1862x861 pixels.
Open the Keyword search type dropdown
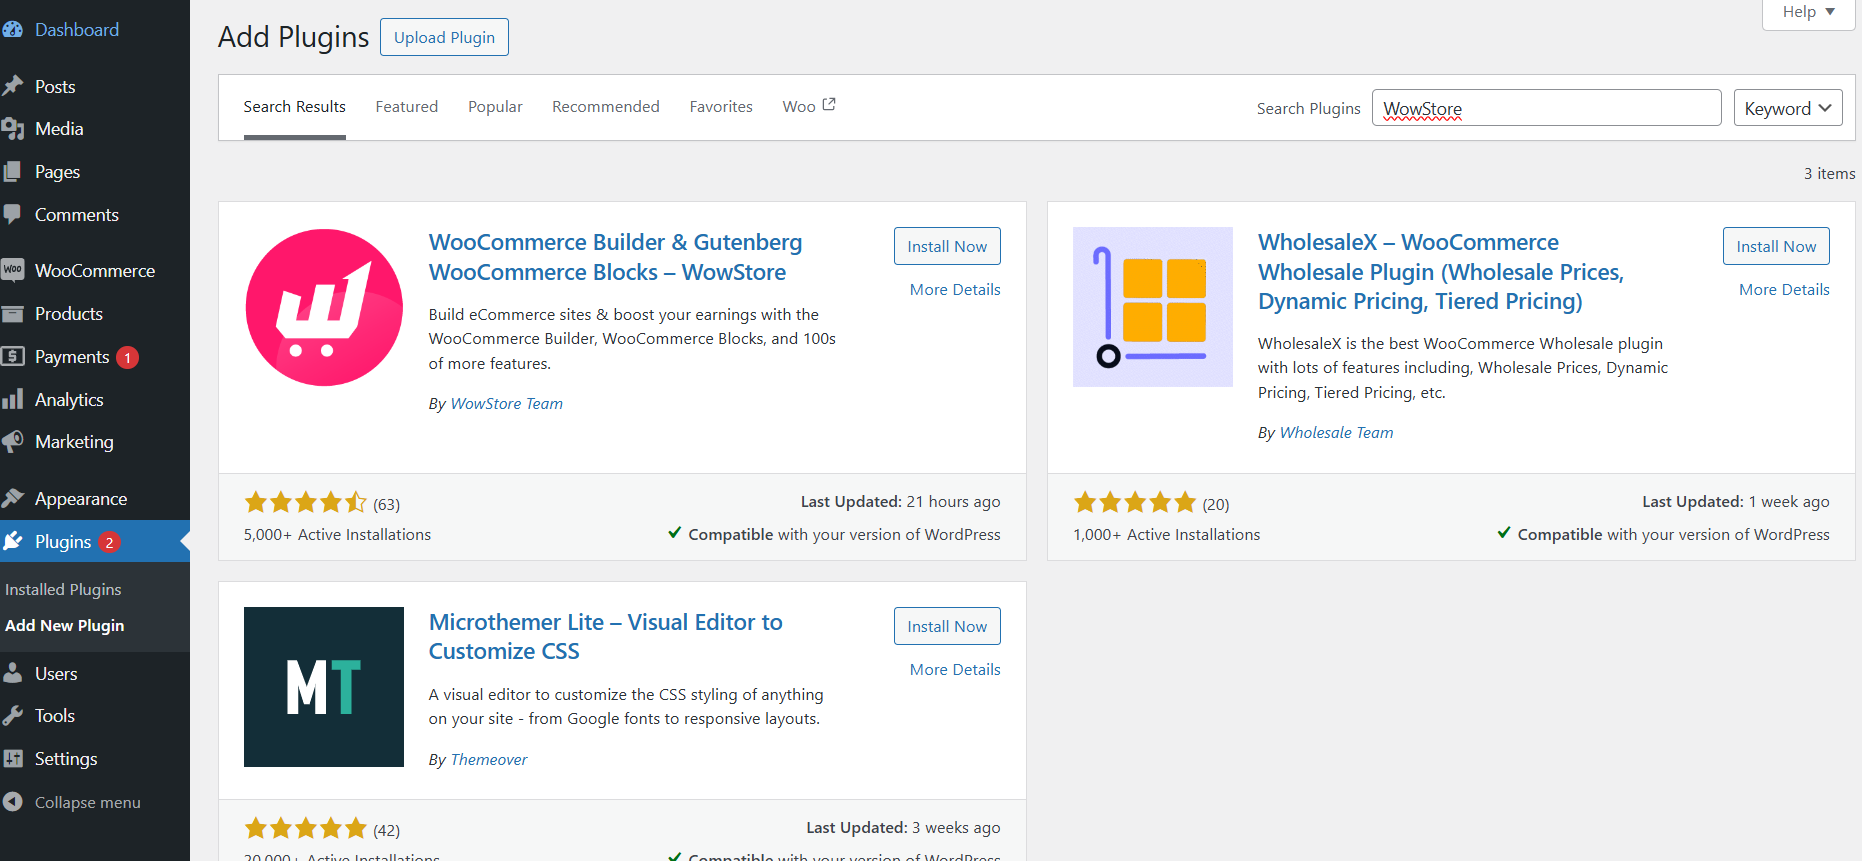[1788, 108]
